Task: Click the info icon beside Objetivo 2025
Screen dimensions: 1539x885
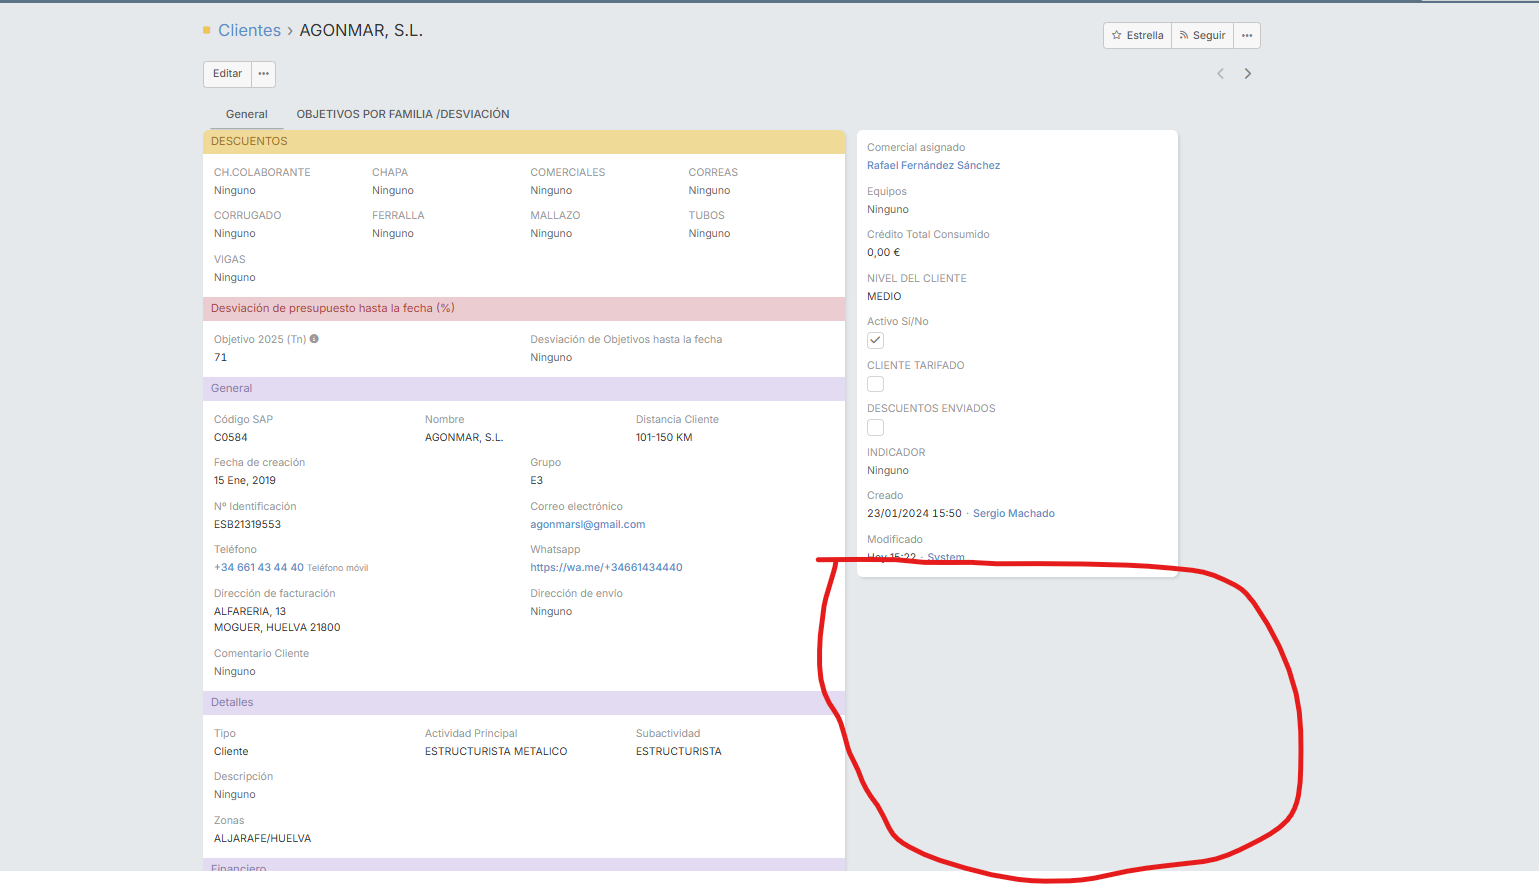Action: (314, 339)
